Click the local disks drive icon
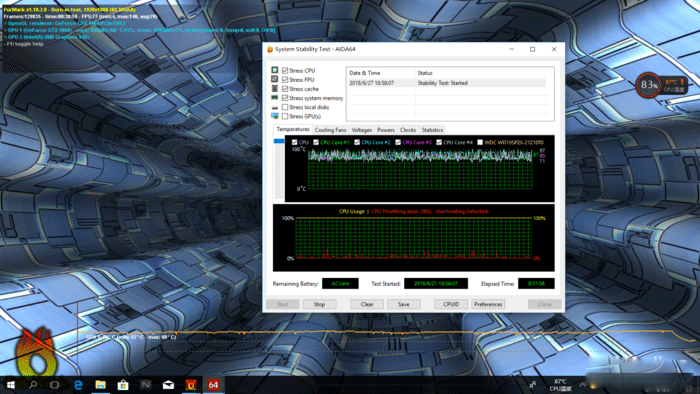The width and height of the screenshot is (700, 394). coord(275,108)
